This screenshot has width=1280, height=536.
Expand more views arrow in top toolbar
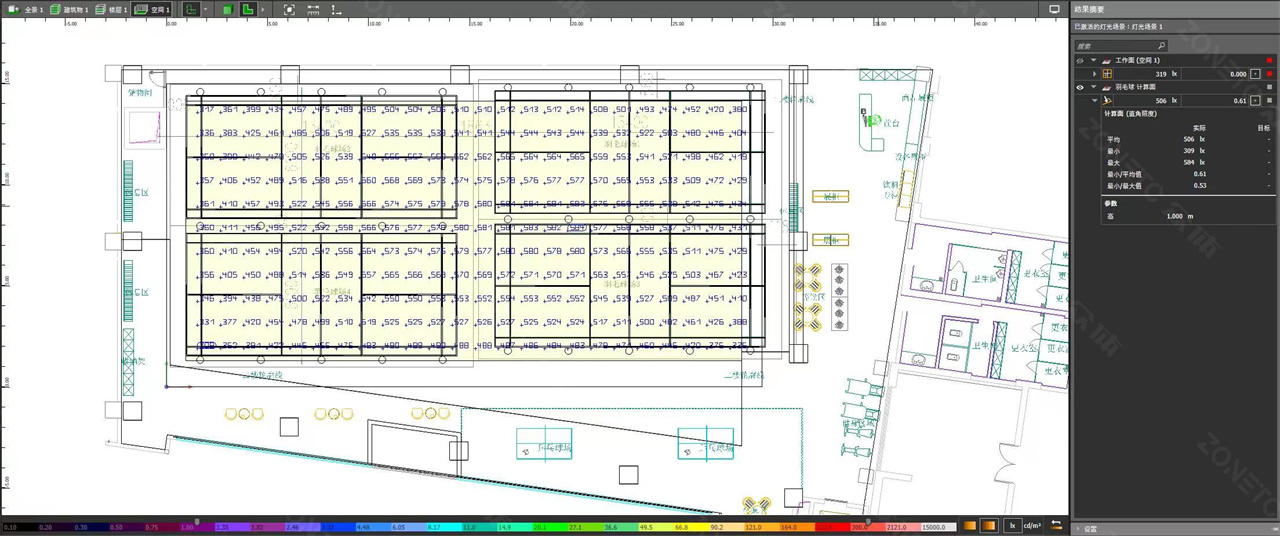pos(263,9)
